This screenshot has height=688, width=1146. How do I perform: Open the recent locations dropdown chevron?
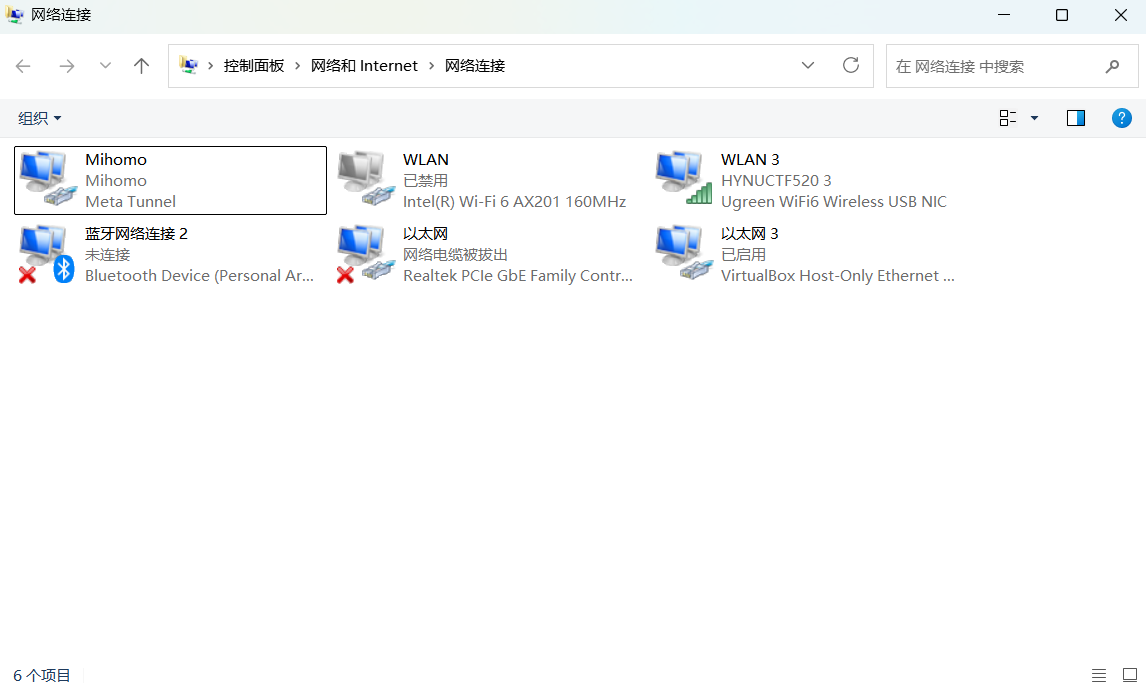tap(105, 66)
